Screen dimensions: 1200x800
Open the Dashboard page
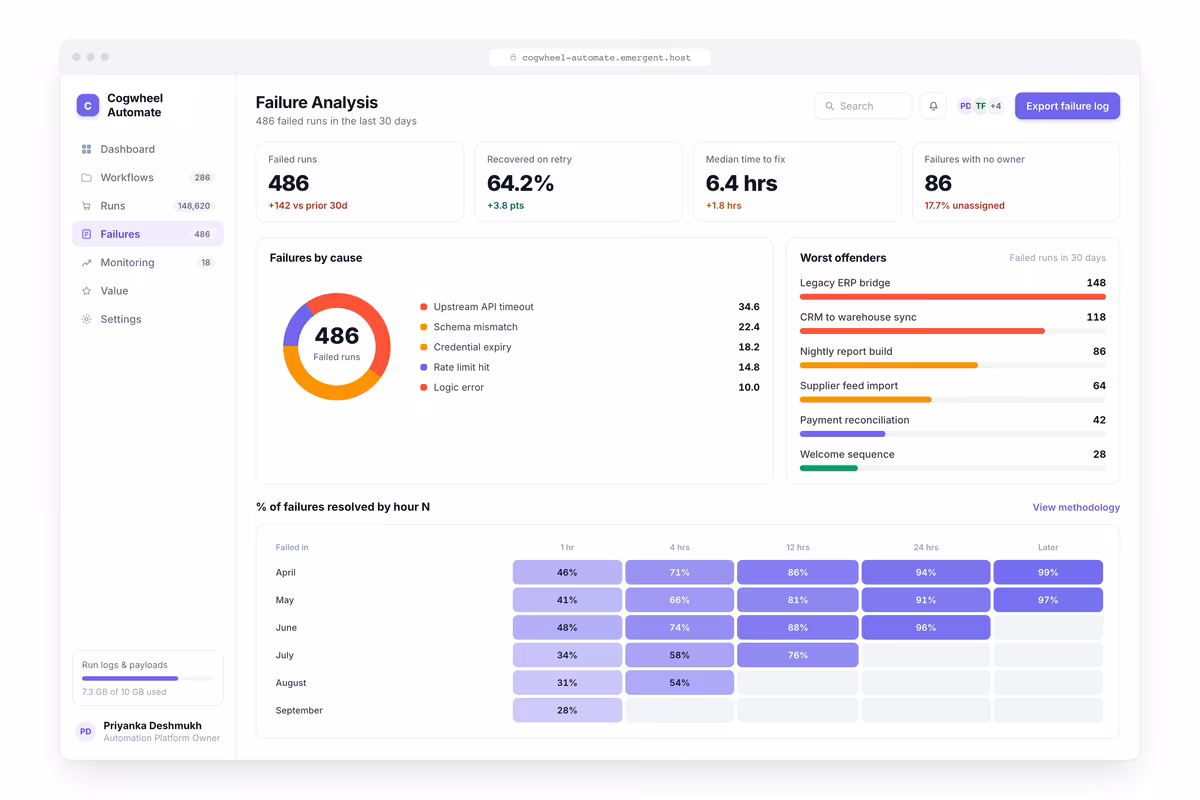point(148,149)
